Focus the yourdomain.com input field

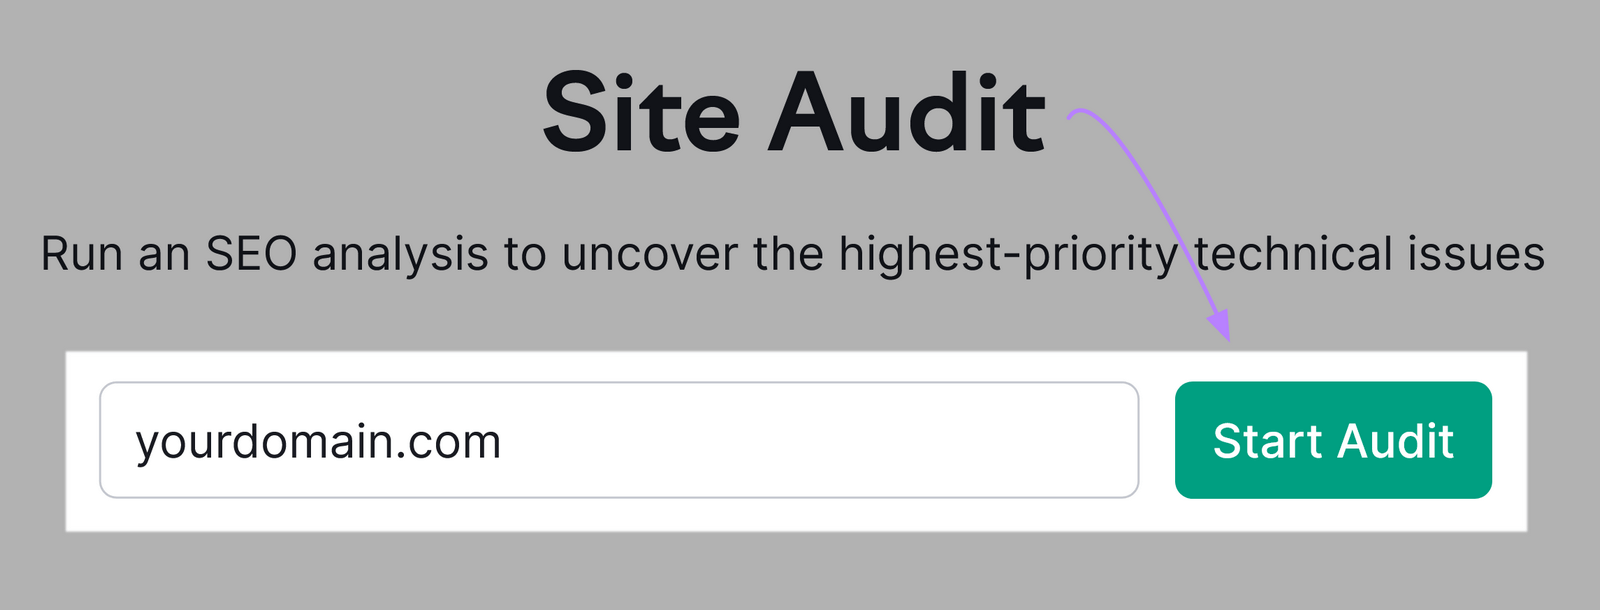618,440
